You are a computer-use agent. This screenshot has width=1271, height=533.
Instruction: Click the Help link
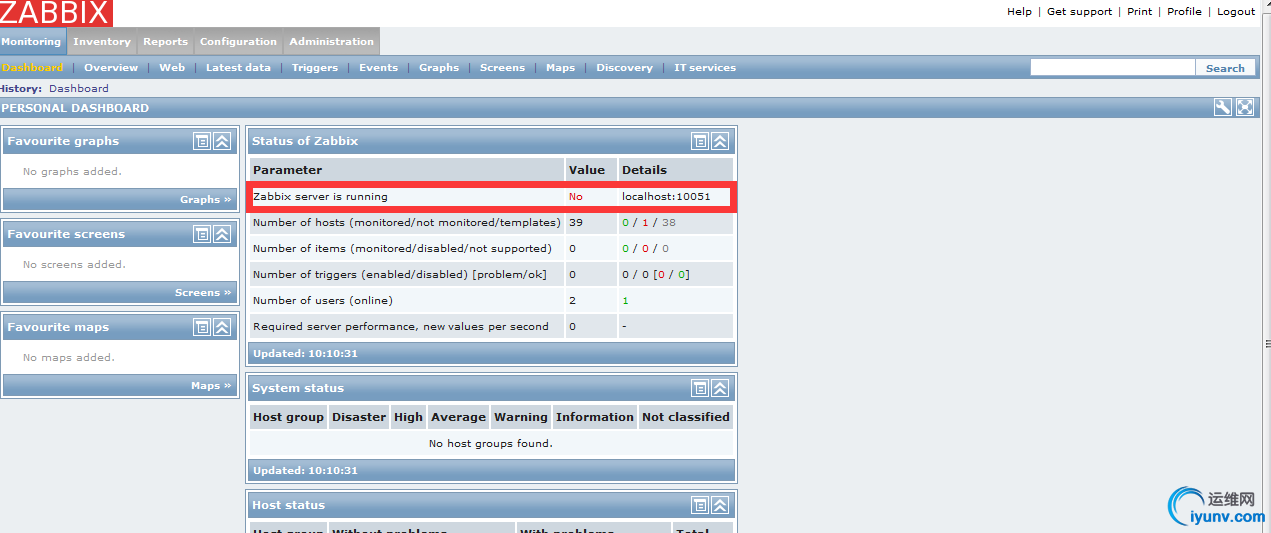coord(1019,12)
